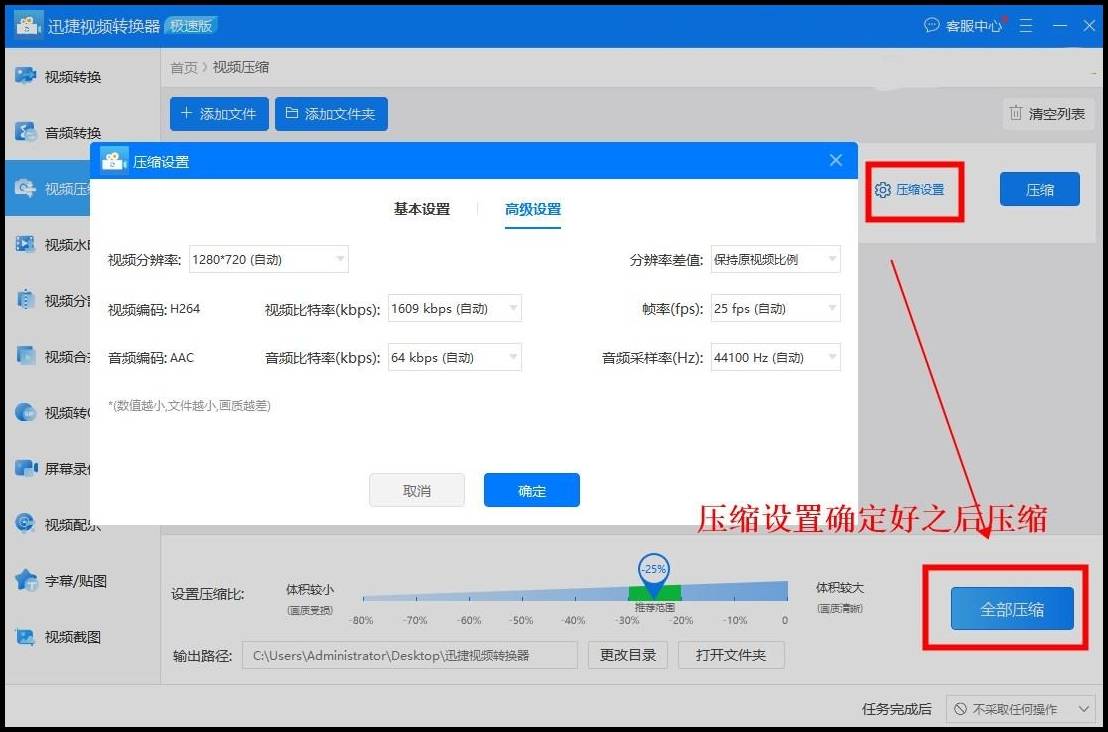
Task: Open the 视频转GIF sidebar icon
Action: (25, 412)
